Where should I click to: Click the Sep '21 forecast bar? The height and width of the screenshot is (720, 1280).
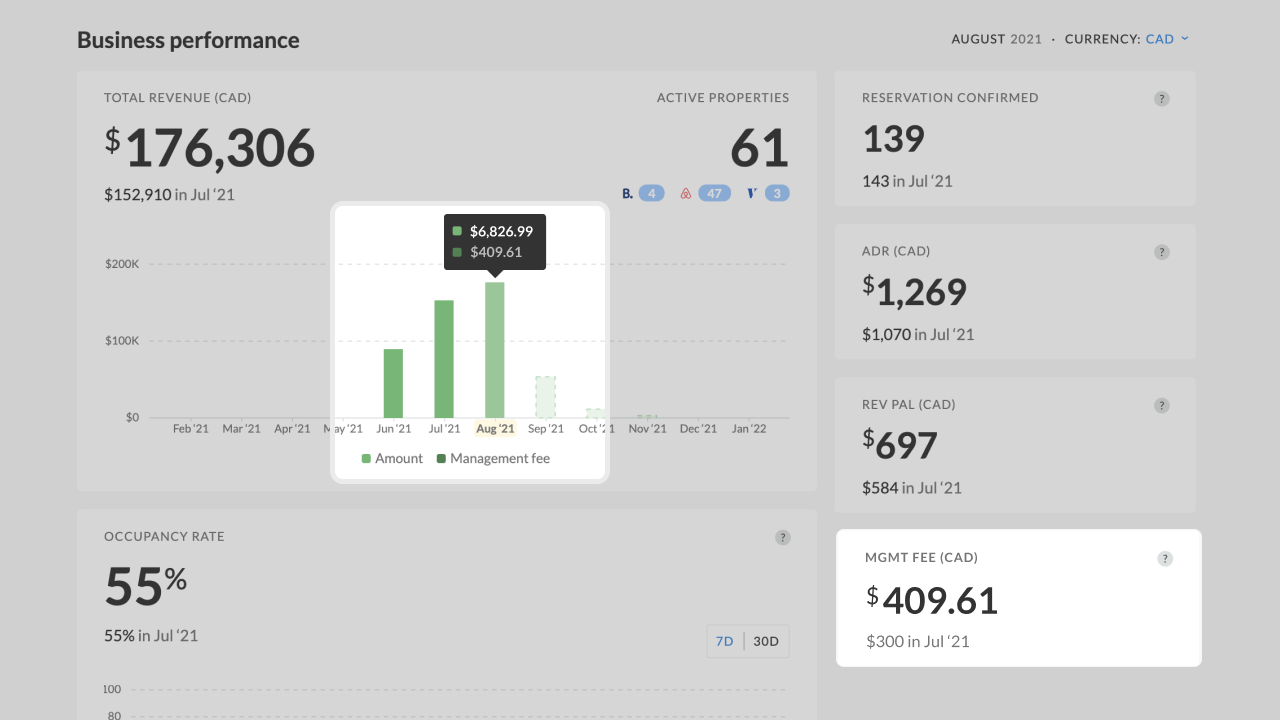(x=545, y=397)
